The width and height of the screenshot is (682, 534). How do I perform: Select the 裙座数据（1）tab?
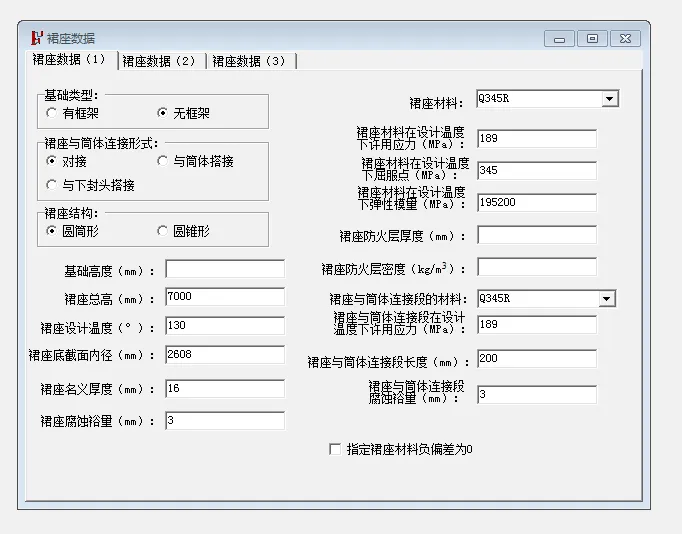(x=69, y=60)
